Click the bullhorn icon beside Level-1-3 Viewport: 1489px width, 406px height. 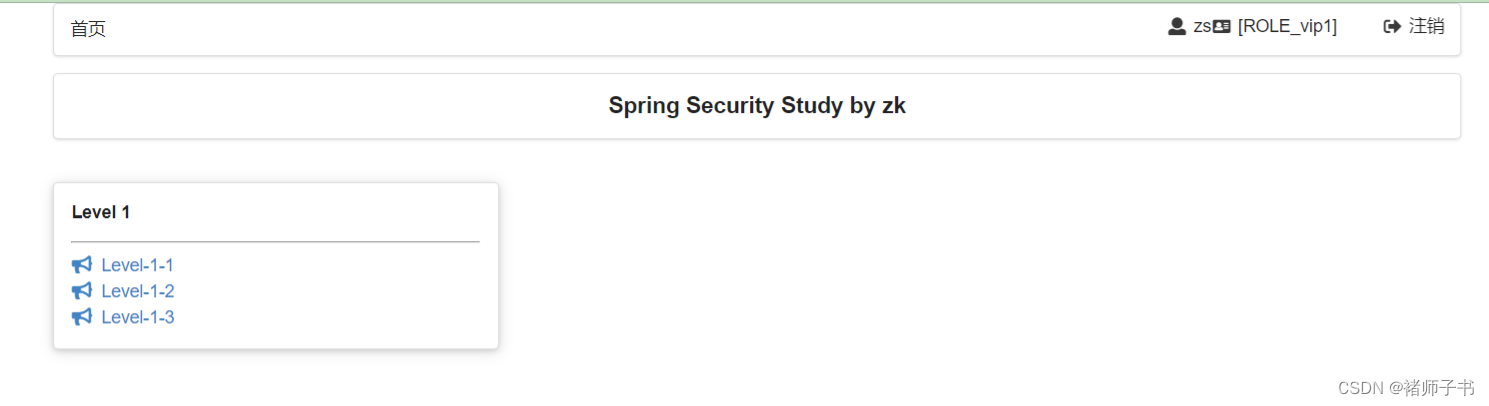pyautogui.click(x=82, y=317)
